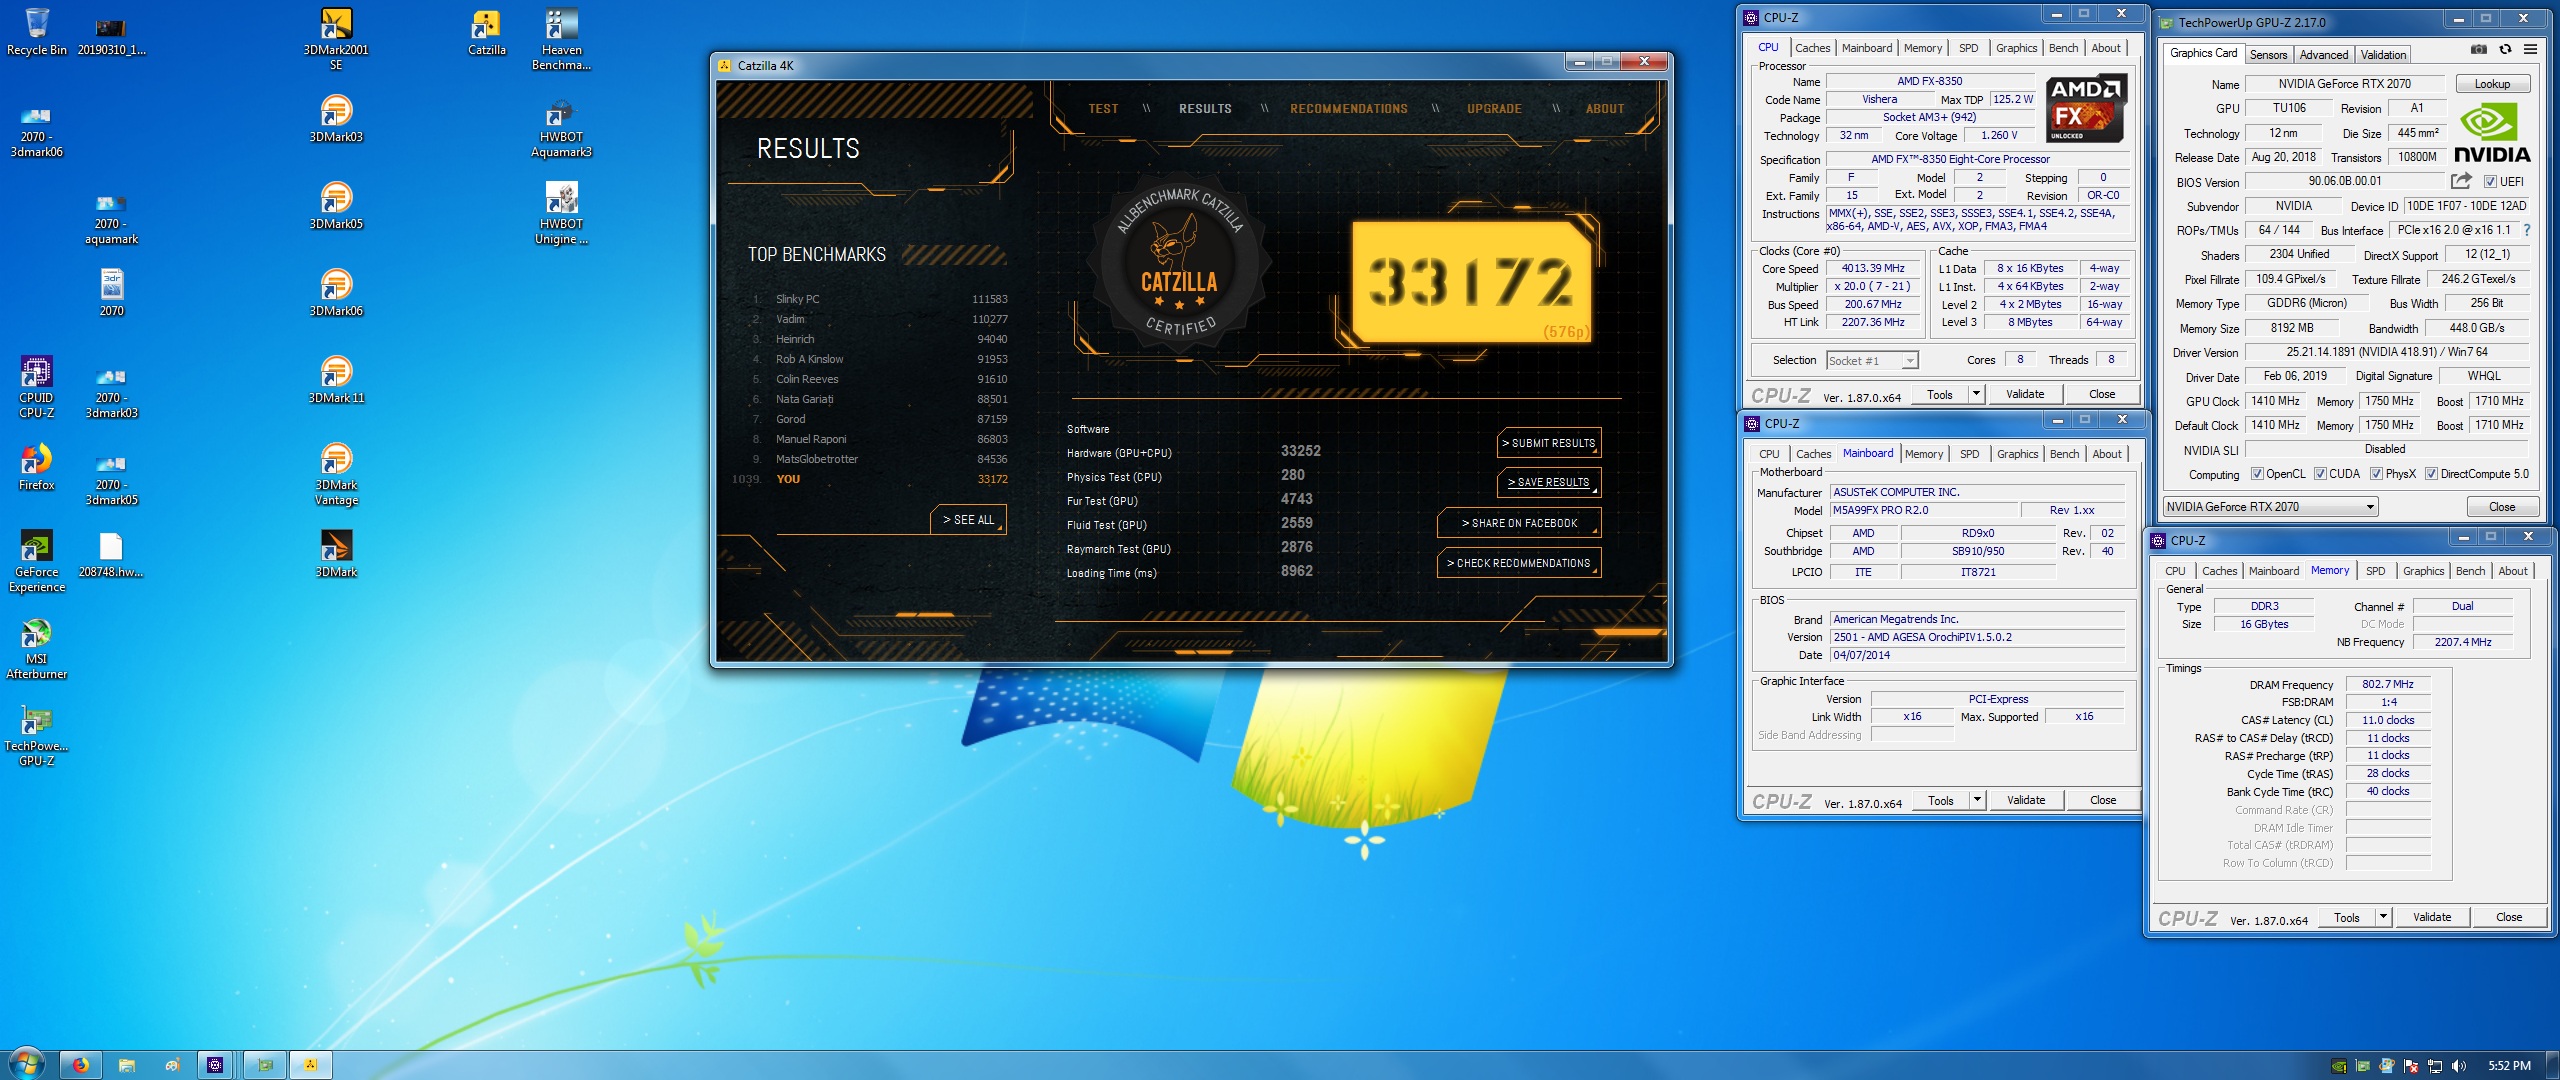
Task: Switch to SPD tab in Mainboard CPU-Z window
Action: tap(1969, 454)
